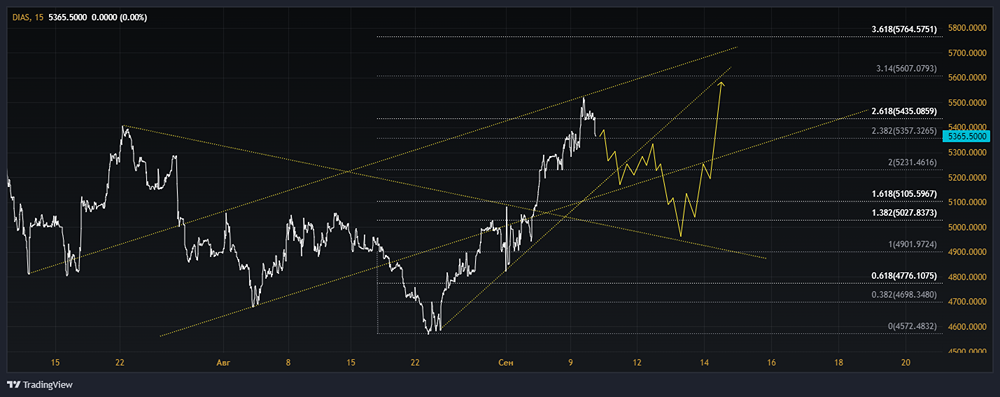Click the 5700.0000 price axis tick

coord(968,53)
